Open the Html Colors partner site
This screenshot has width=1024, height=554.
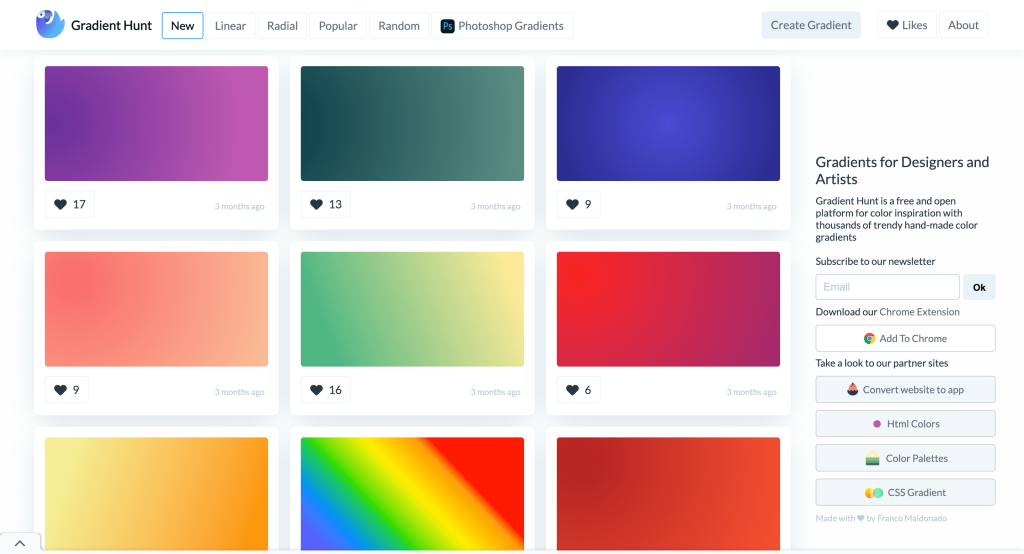point(905,423)
